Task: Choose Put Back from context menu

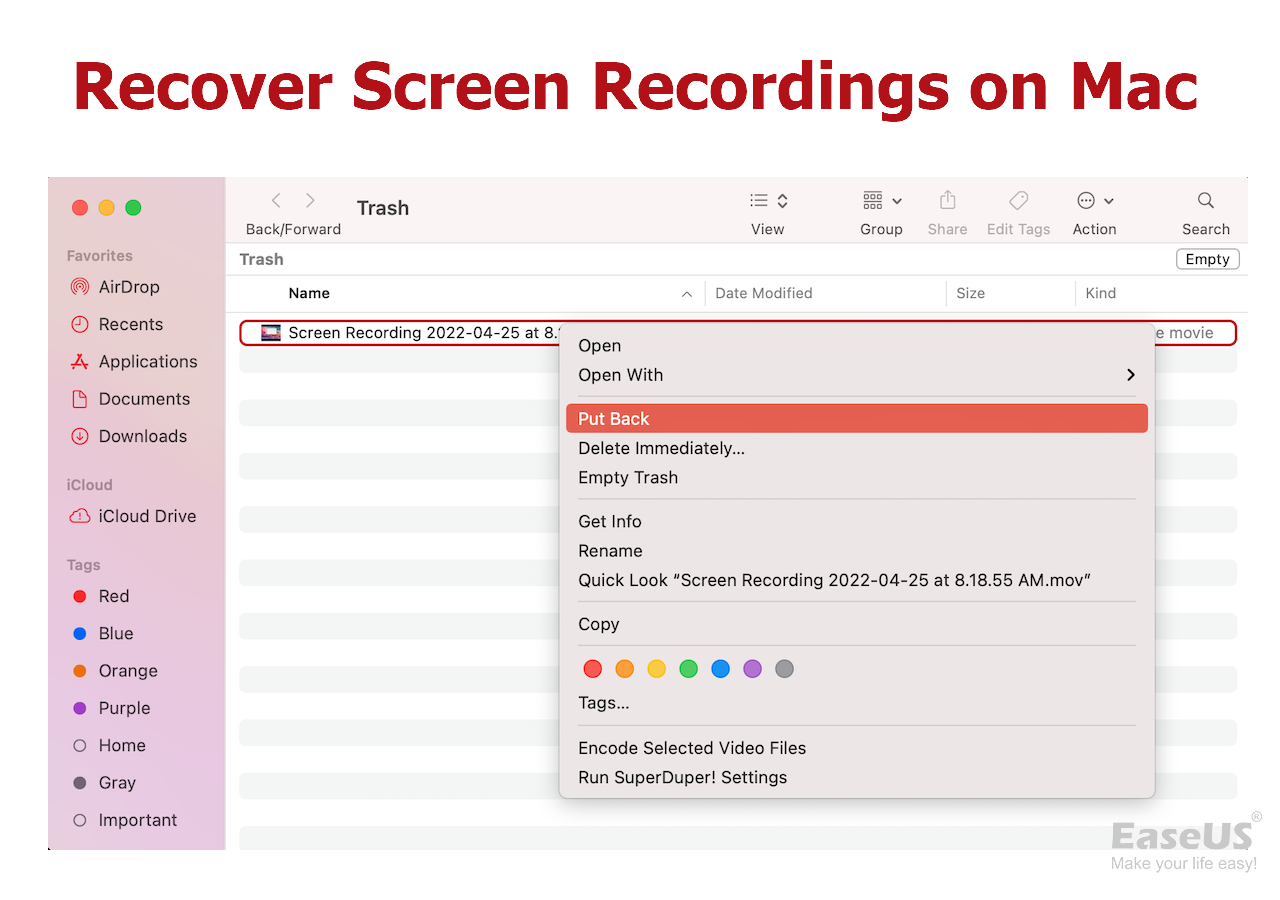Action: click(x=614, y=419)
